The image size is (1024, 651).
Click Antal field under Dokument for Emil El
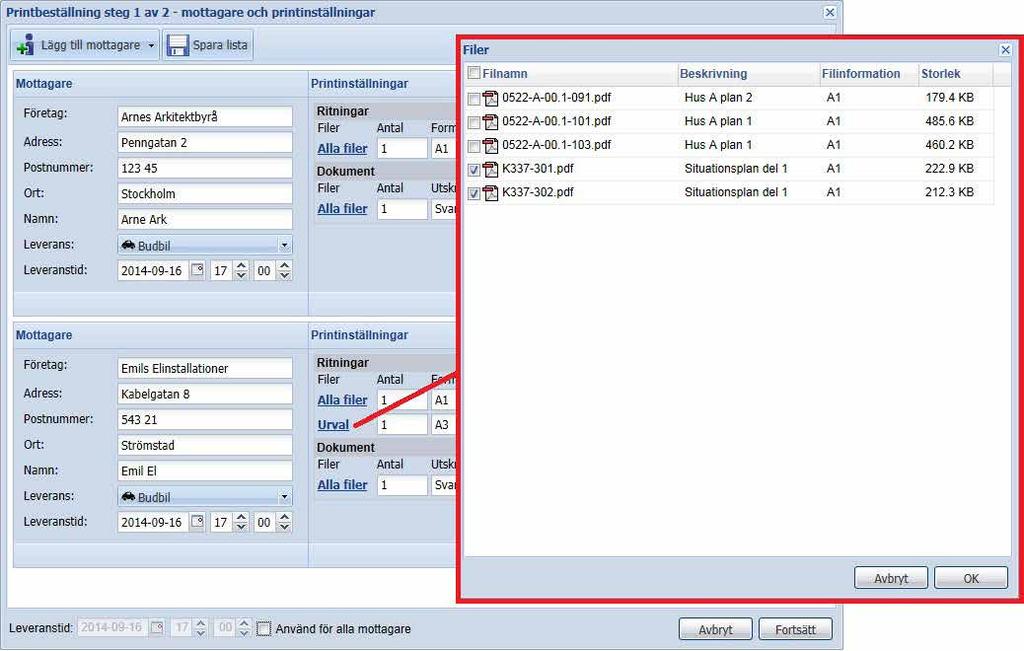(x=402, y=485)
